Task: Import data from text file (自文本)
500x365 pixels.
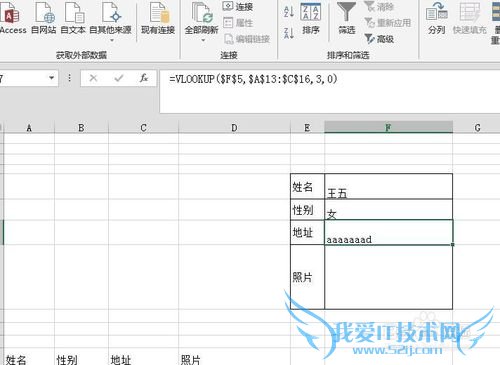Action: [73, 18]
